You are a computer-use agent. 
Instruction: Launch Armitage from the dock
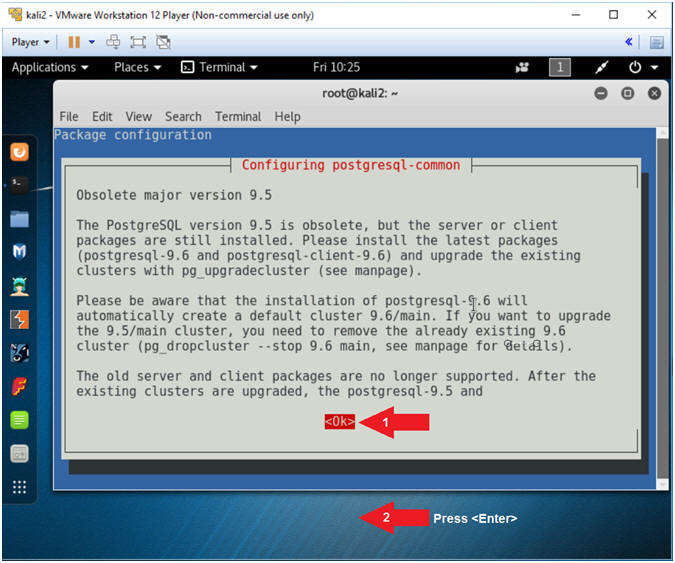pyautogui.click(x=19, y=286)
